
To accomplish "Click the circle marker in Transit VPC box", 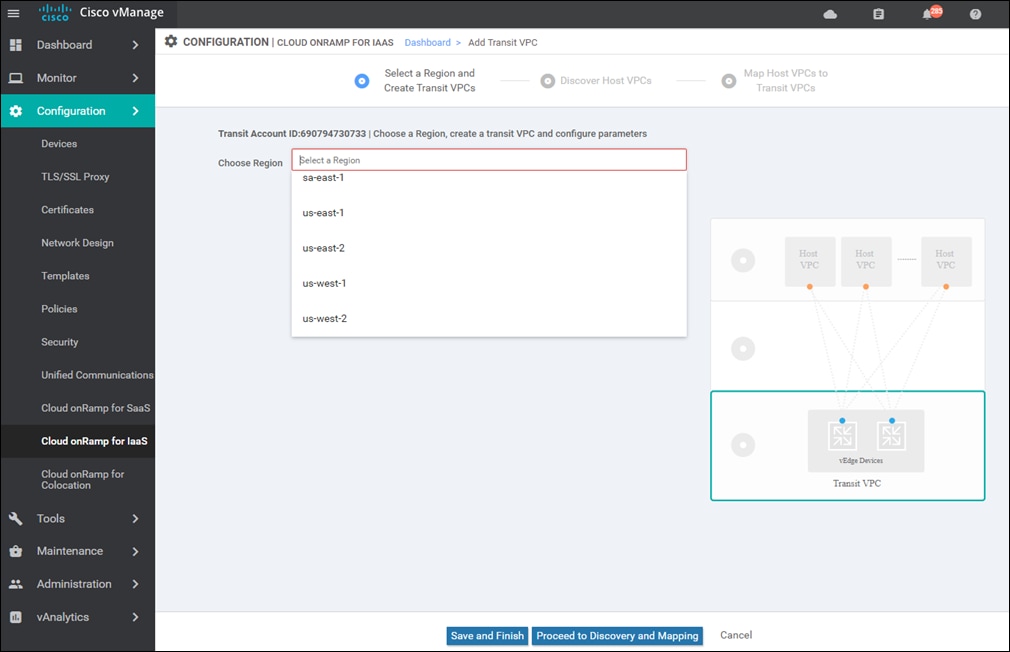I will point(743,445).
